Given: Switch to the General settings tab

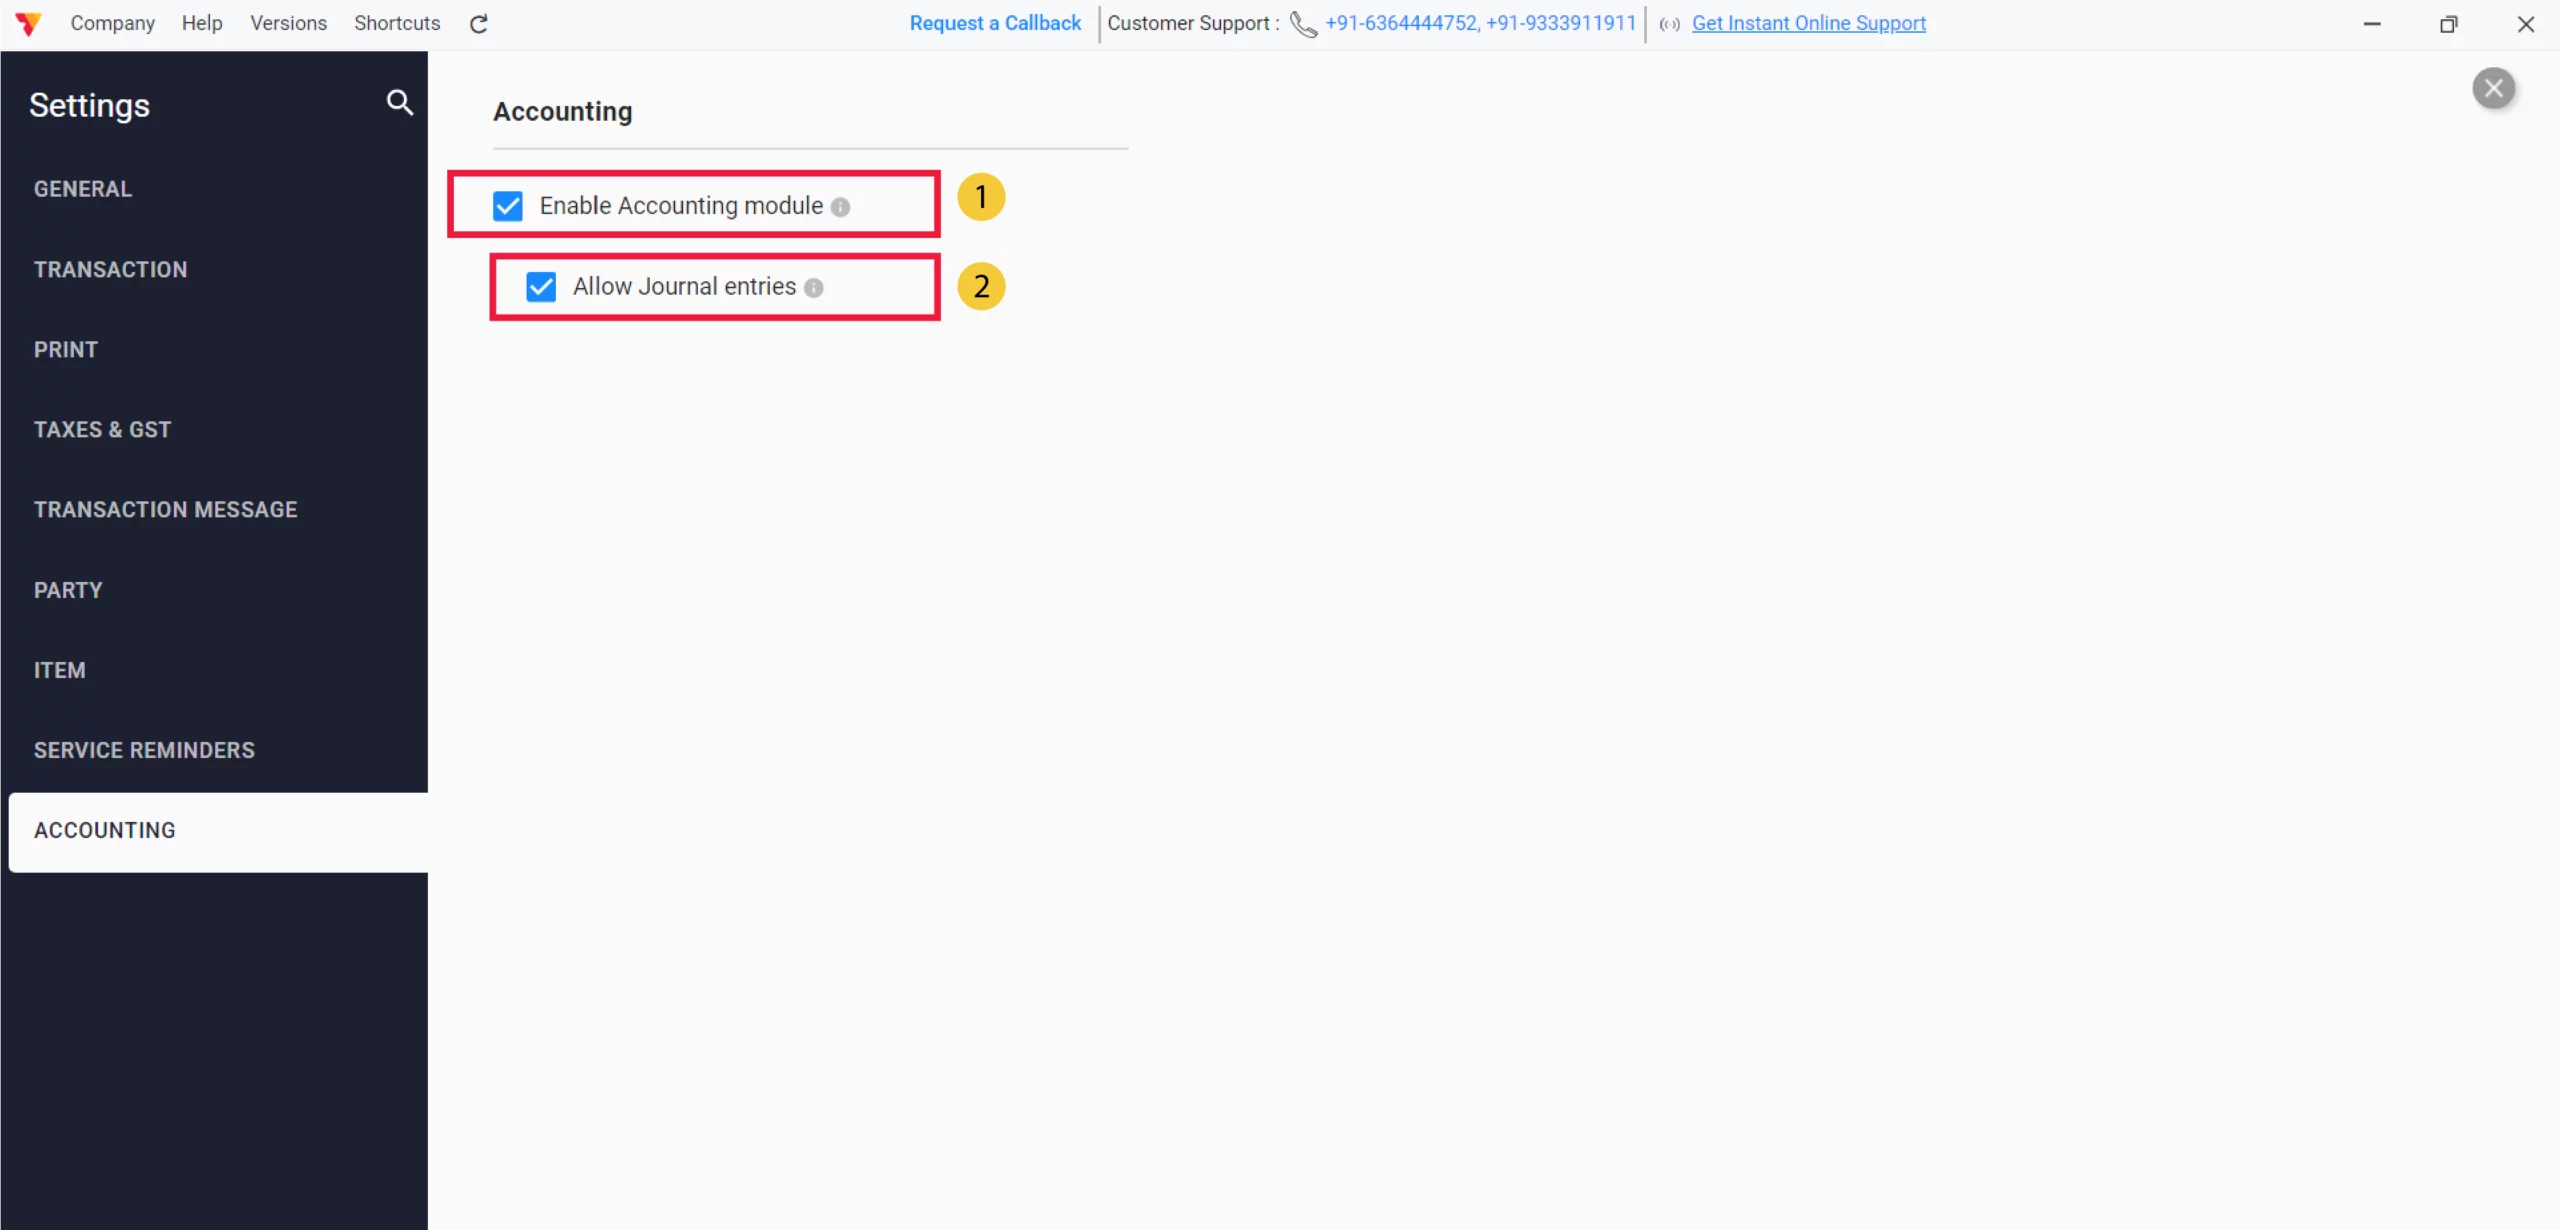Looking at the screenshot, I should click(x=83, y=189).
